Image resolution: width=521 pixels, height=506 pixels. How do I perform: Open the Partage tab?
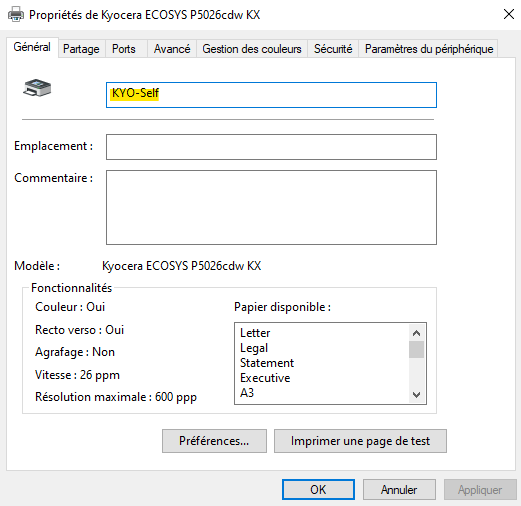pyautogui.click(x=81, y=49)
